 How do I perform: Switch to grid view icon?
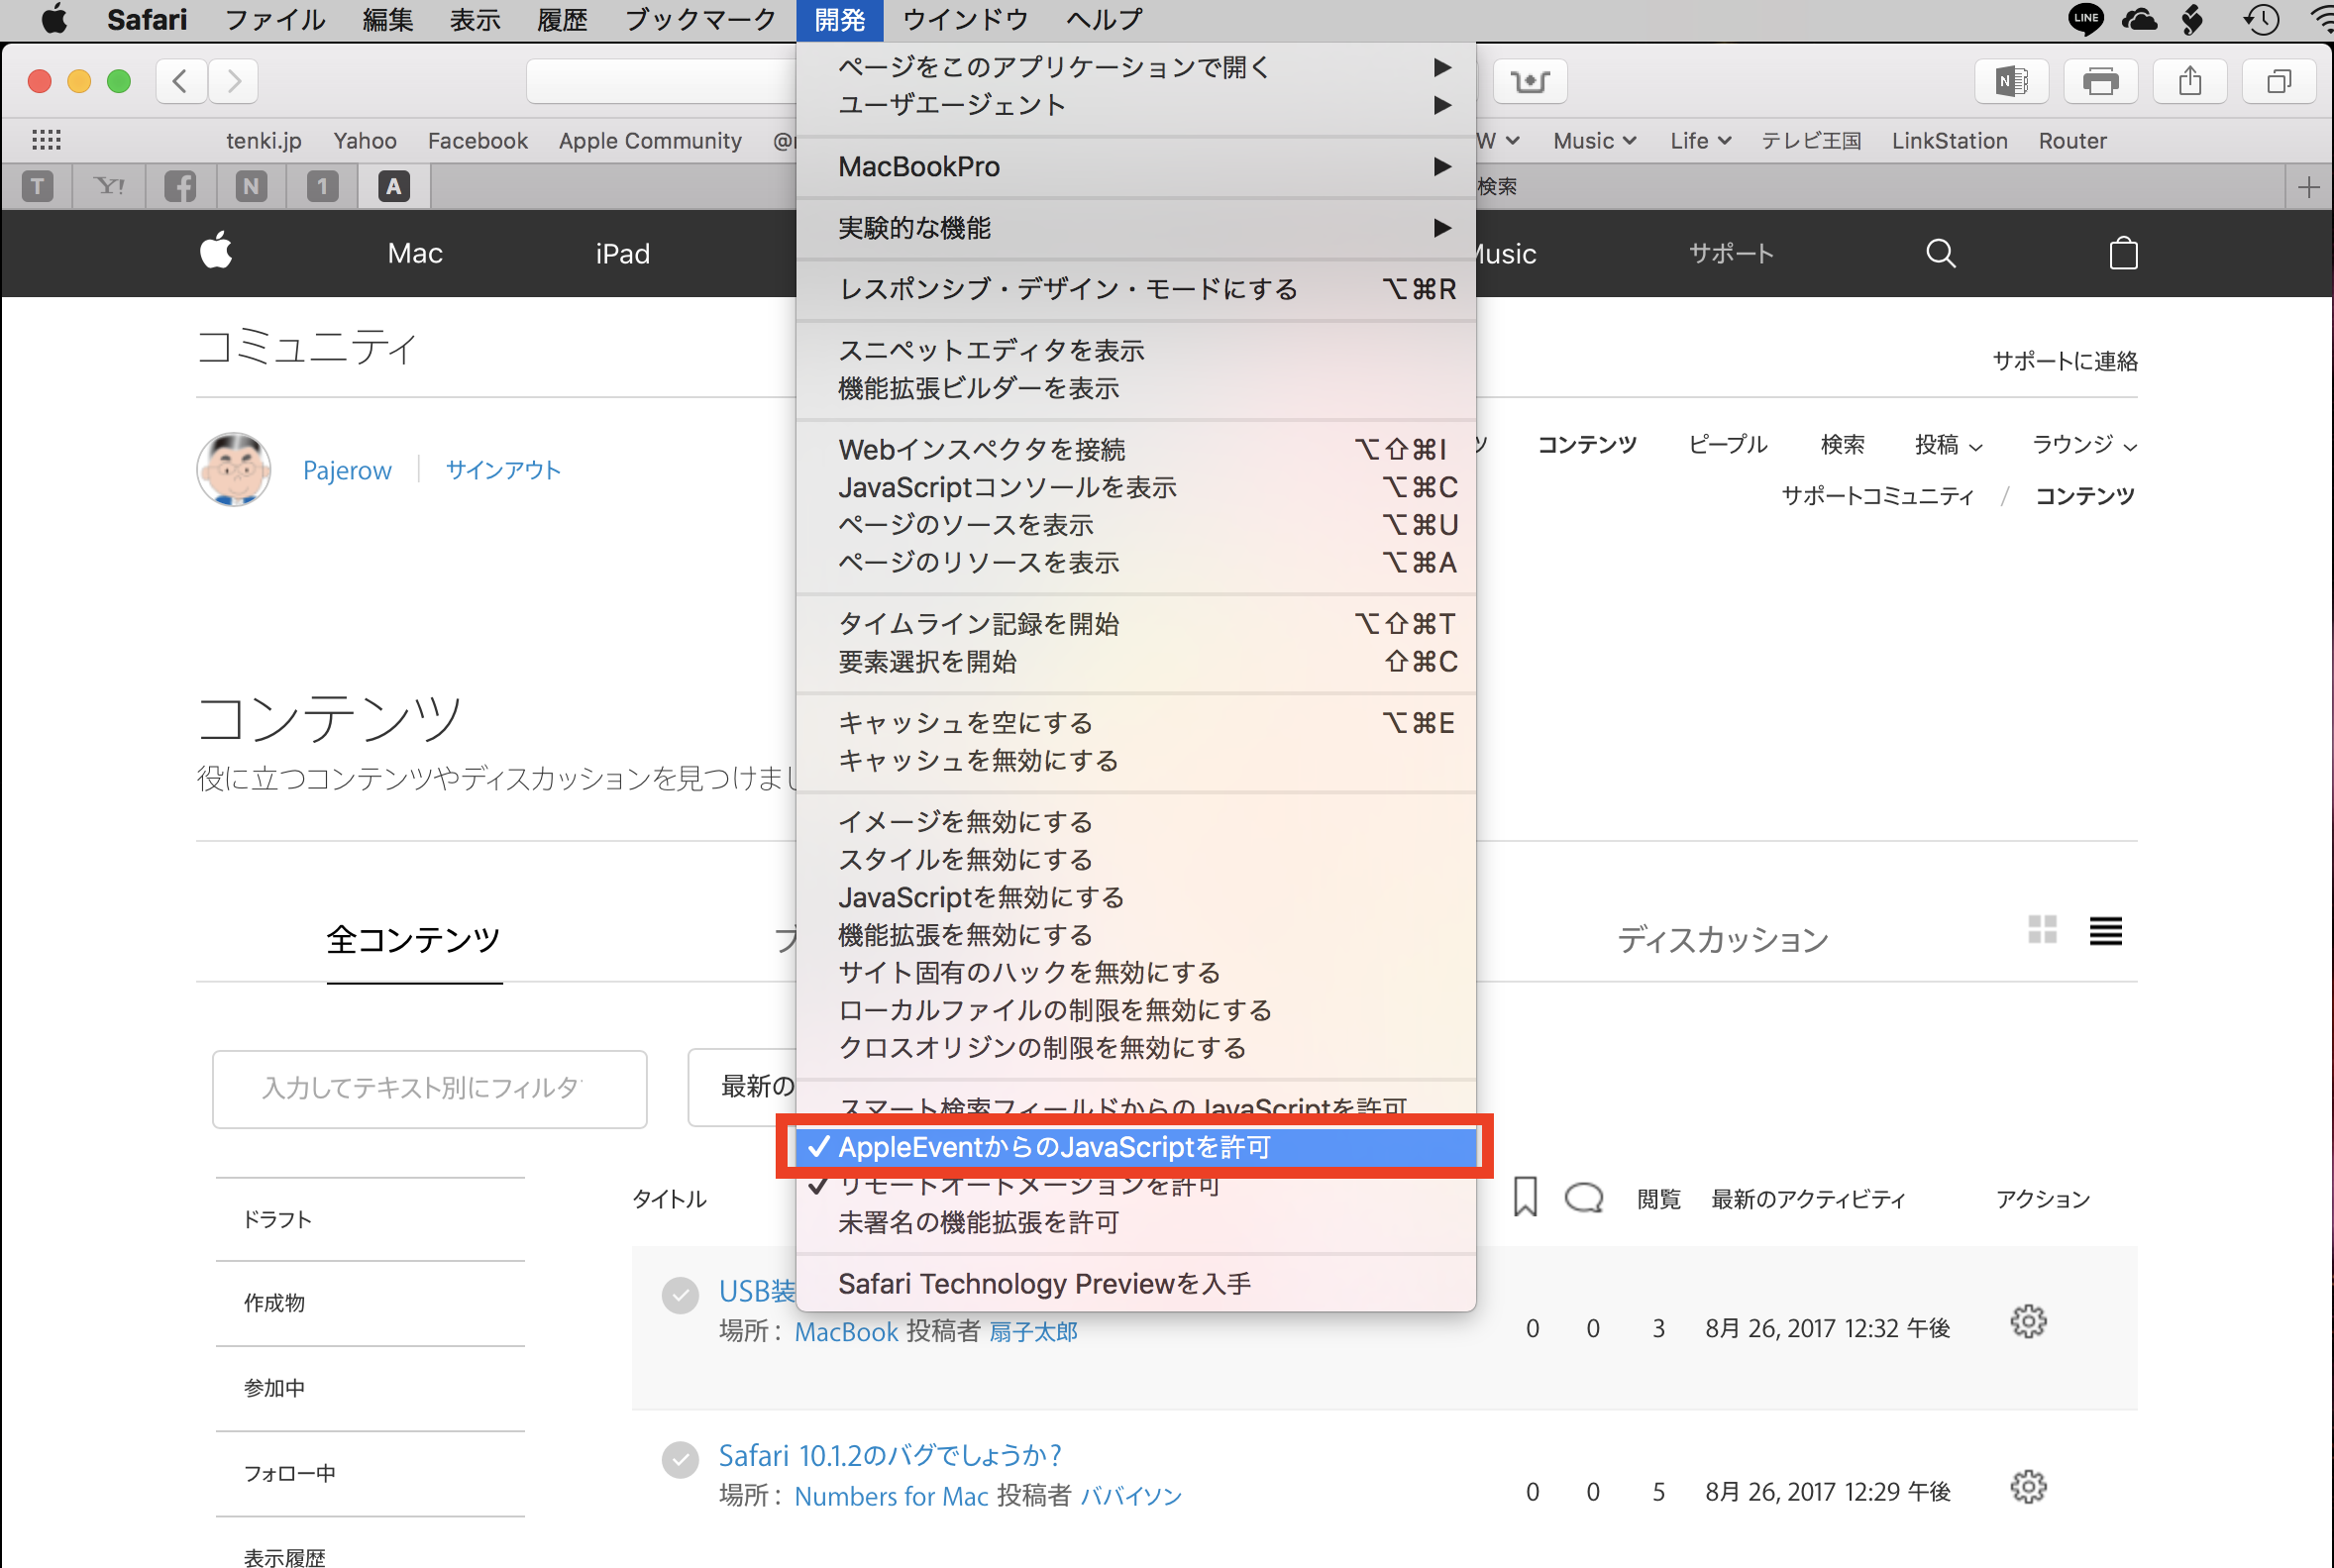tap(2042, 931)
